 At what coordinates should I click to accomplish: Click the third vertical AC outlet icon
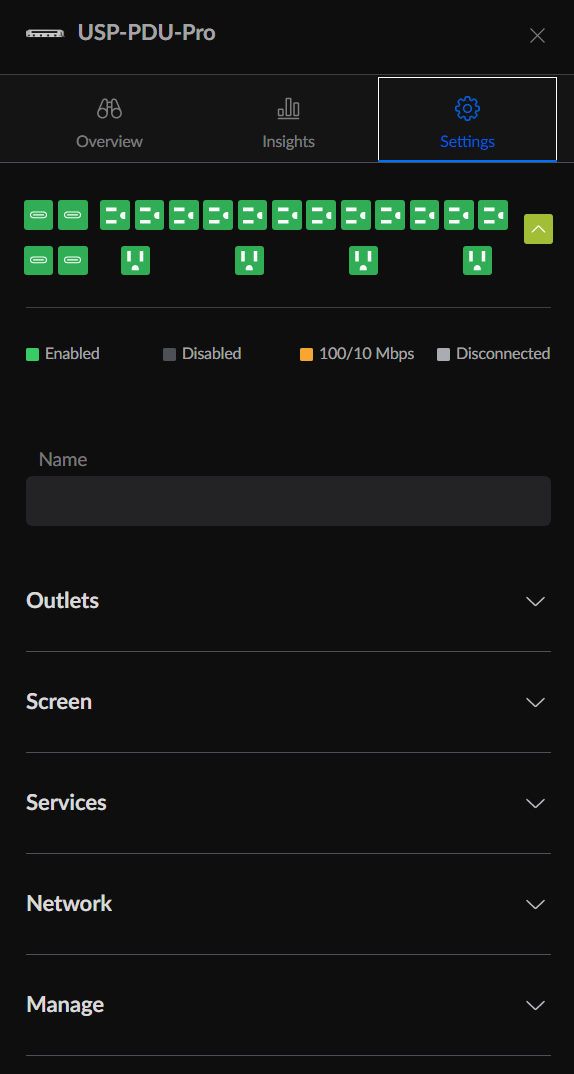click(363, 260)
